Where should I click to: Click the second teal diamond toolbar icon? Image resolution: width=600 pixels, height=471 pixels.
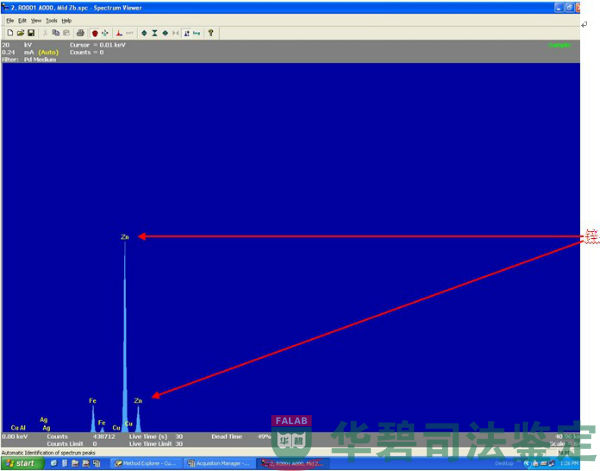(x=165, y=33)
